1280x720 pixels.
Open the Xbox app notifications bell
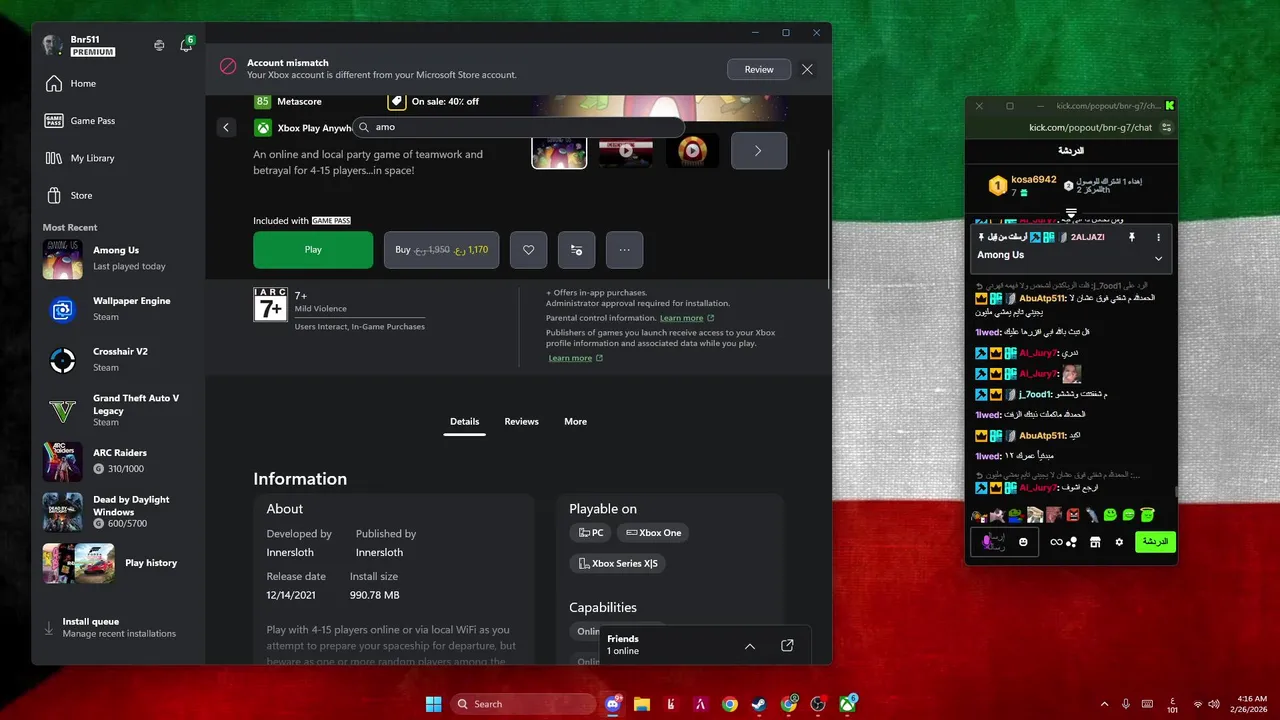(x=185, y=45)
